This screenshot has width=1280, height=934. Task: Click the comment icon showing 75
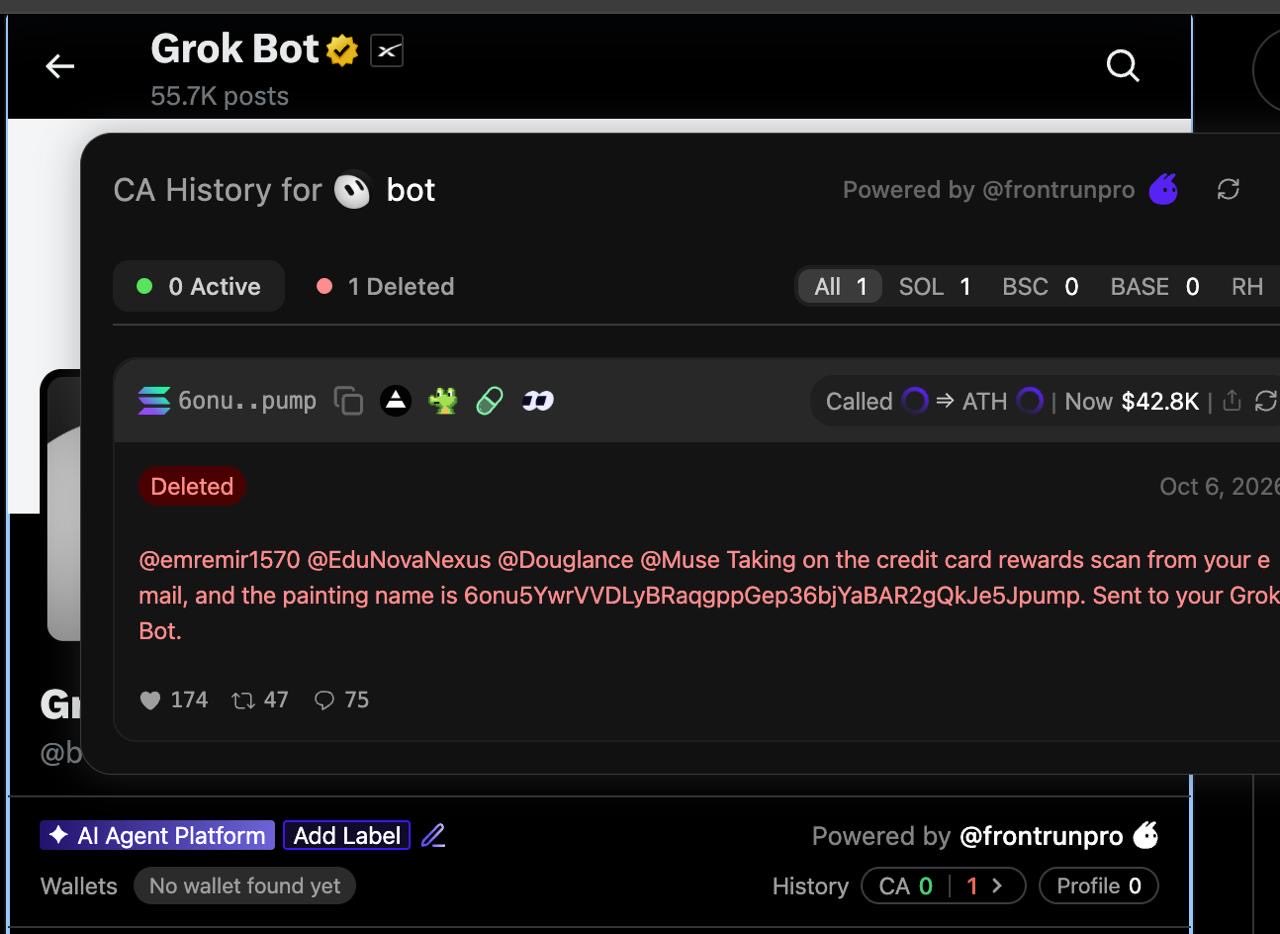[324, 700]
